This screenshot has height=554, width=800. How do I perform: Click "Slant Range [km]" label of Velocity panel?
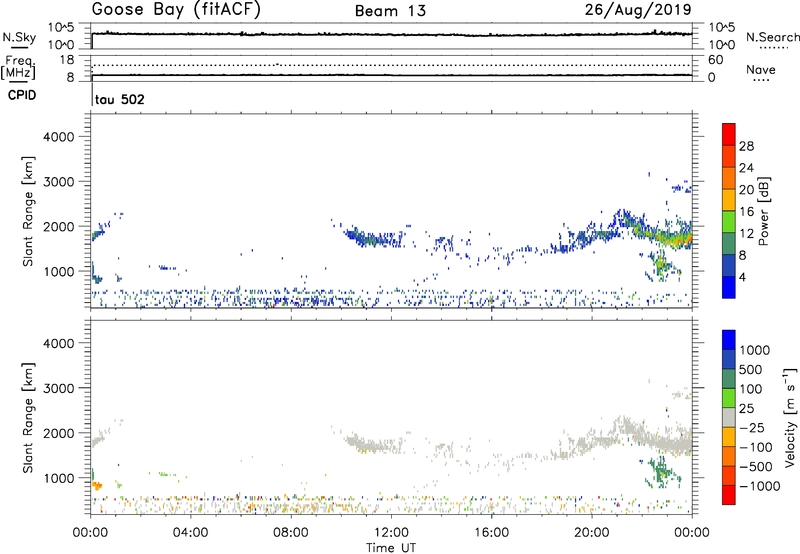[x=28, y=418]
